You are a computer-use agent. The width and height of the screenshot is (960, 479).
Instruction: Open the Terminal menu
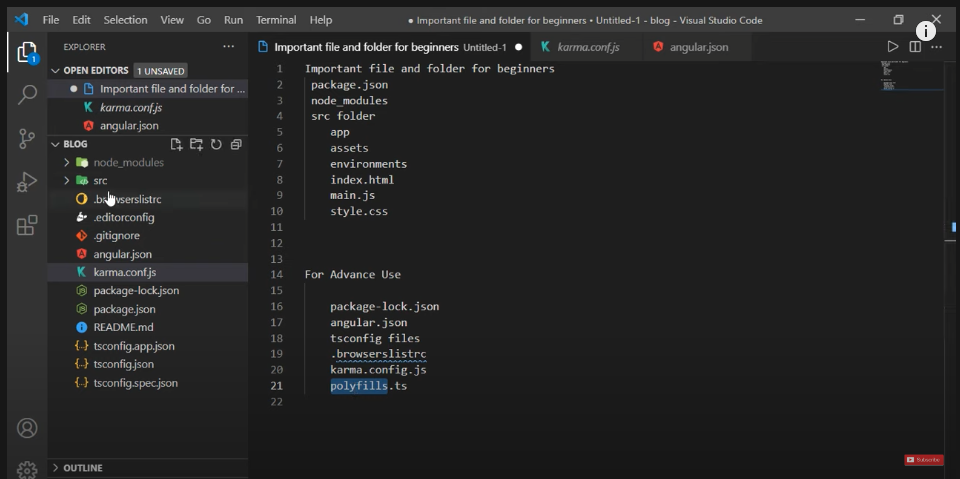pyautogui.click(x=276, y=20)
